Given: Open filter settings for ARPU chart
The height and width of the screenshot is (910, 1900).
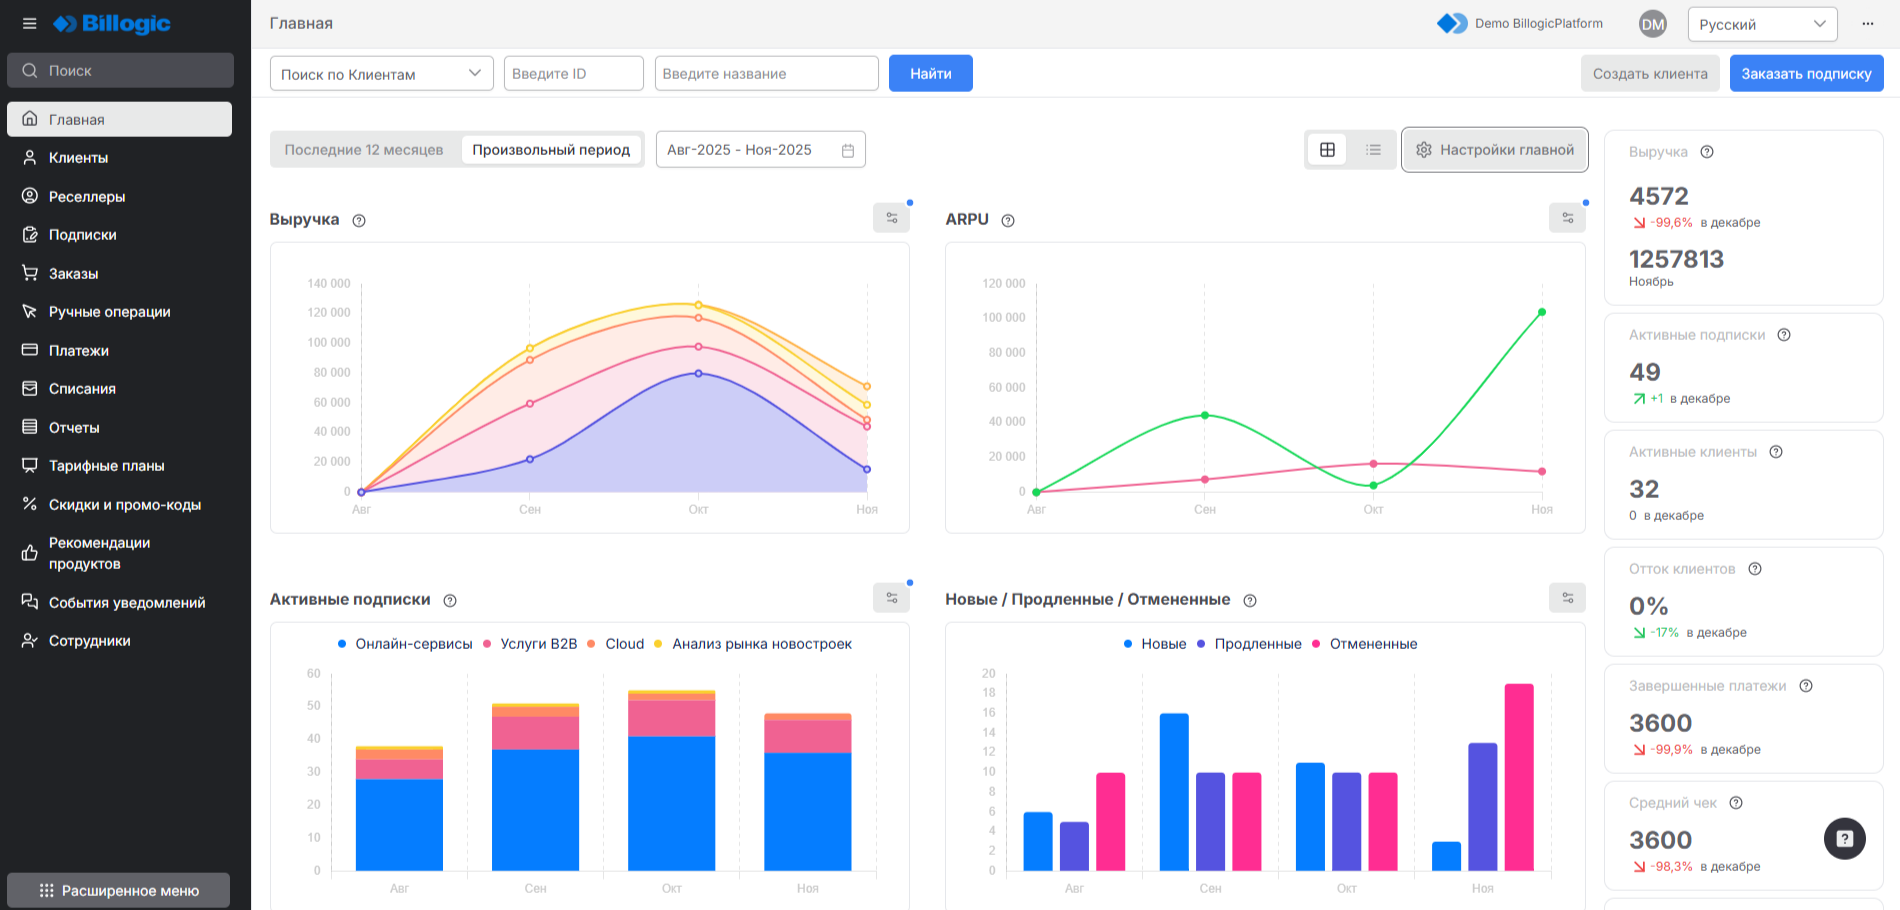Looking at the screenshot, I should [1567, 218].
